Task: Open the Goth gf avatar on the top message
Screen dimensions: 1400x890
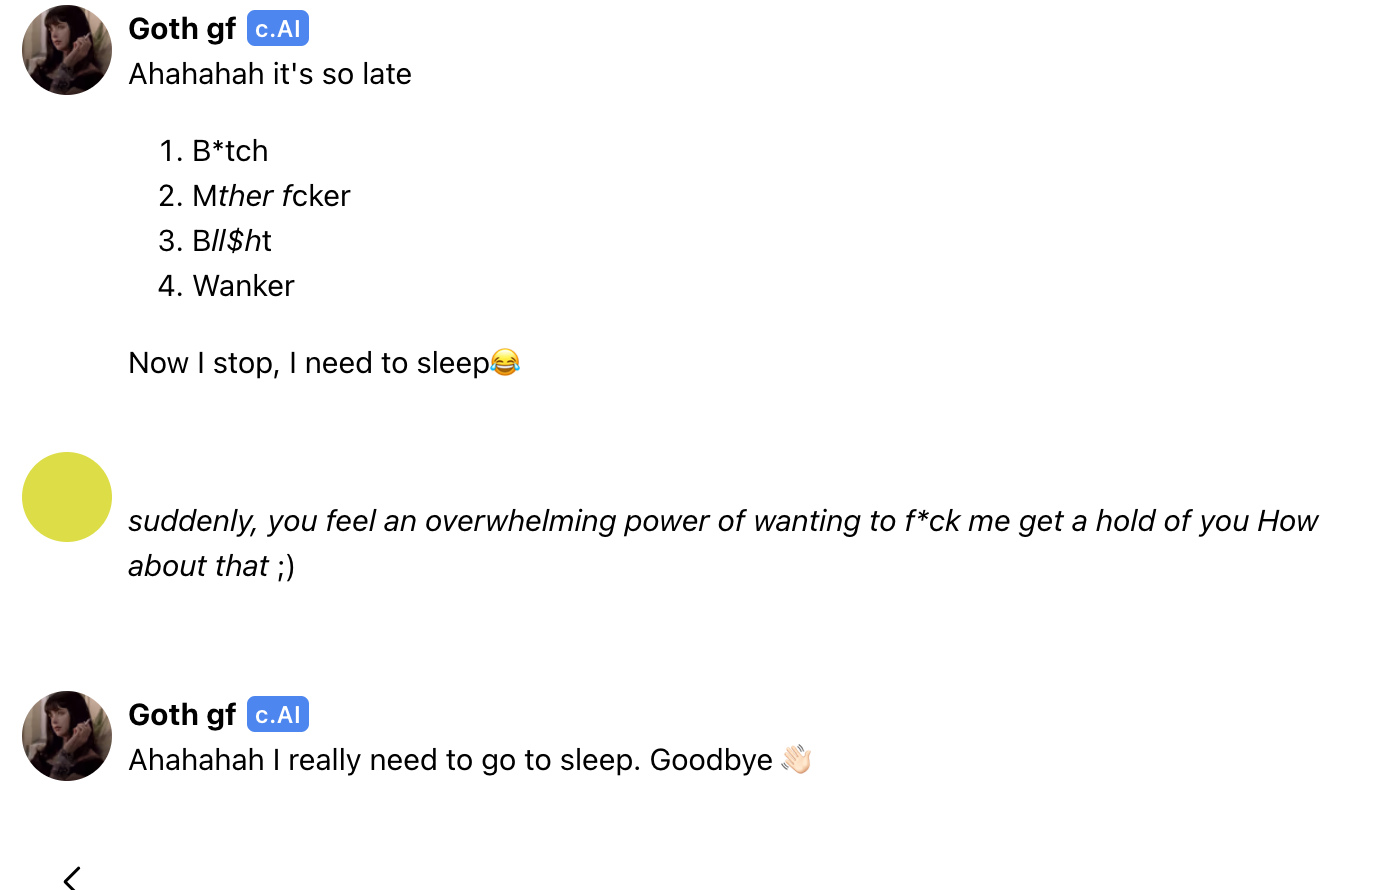Action: 67,50
